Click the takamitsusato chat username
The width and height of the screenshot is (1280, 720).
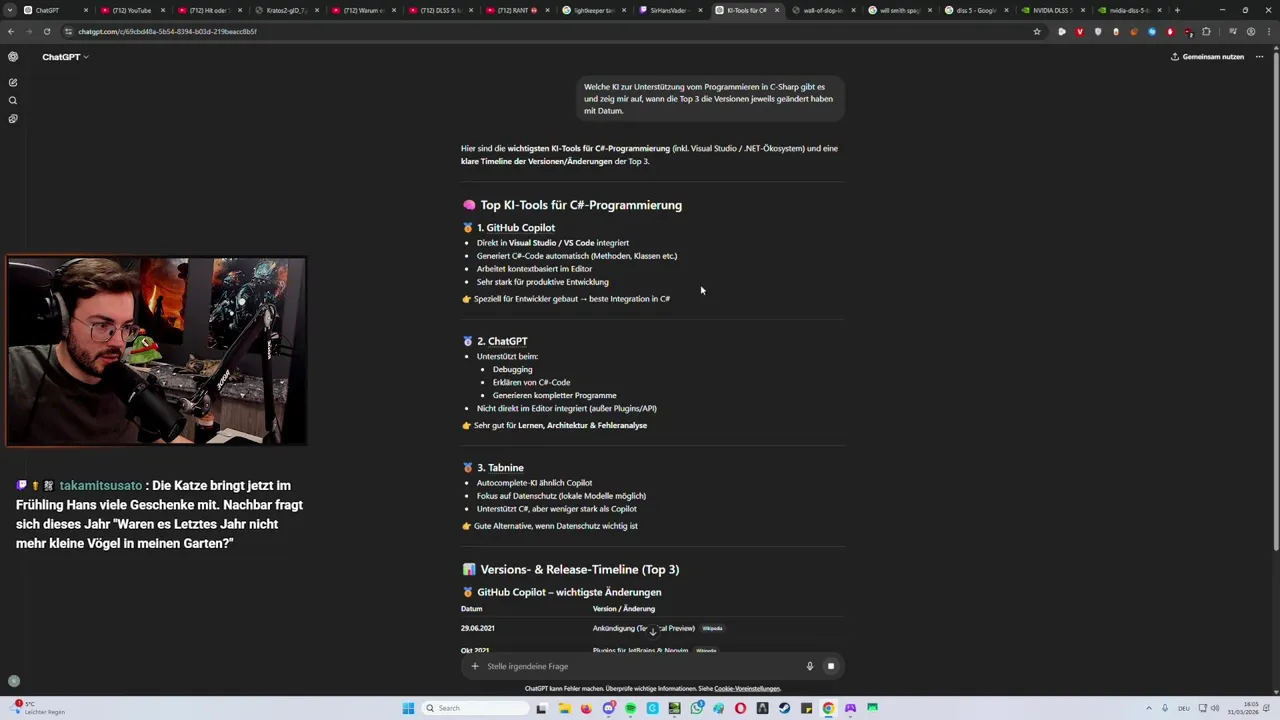(x=100, y=485)
